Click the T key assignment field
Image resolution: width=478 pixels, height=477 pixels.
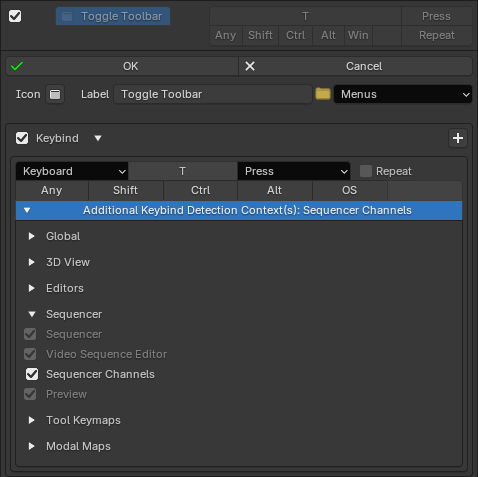pyautogui.click(x=183, y=171)
